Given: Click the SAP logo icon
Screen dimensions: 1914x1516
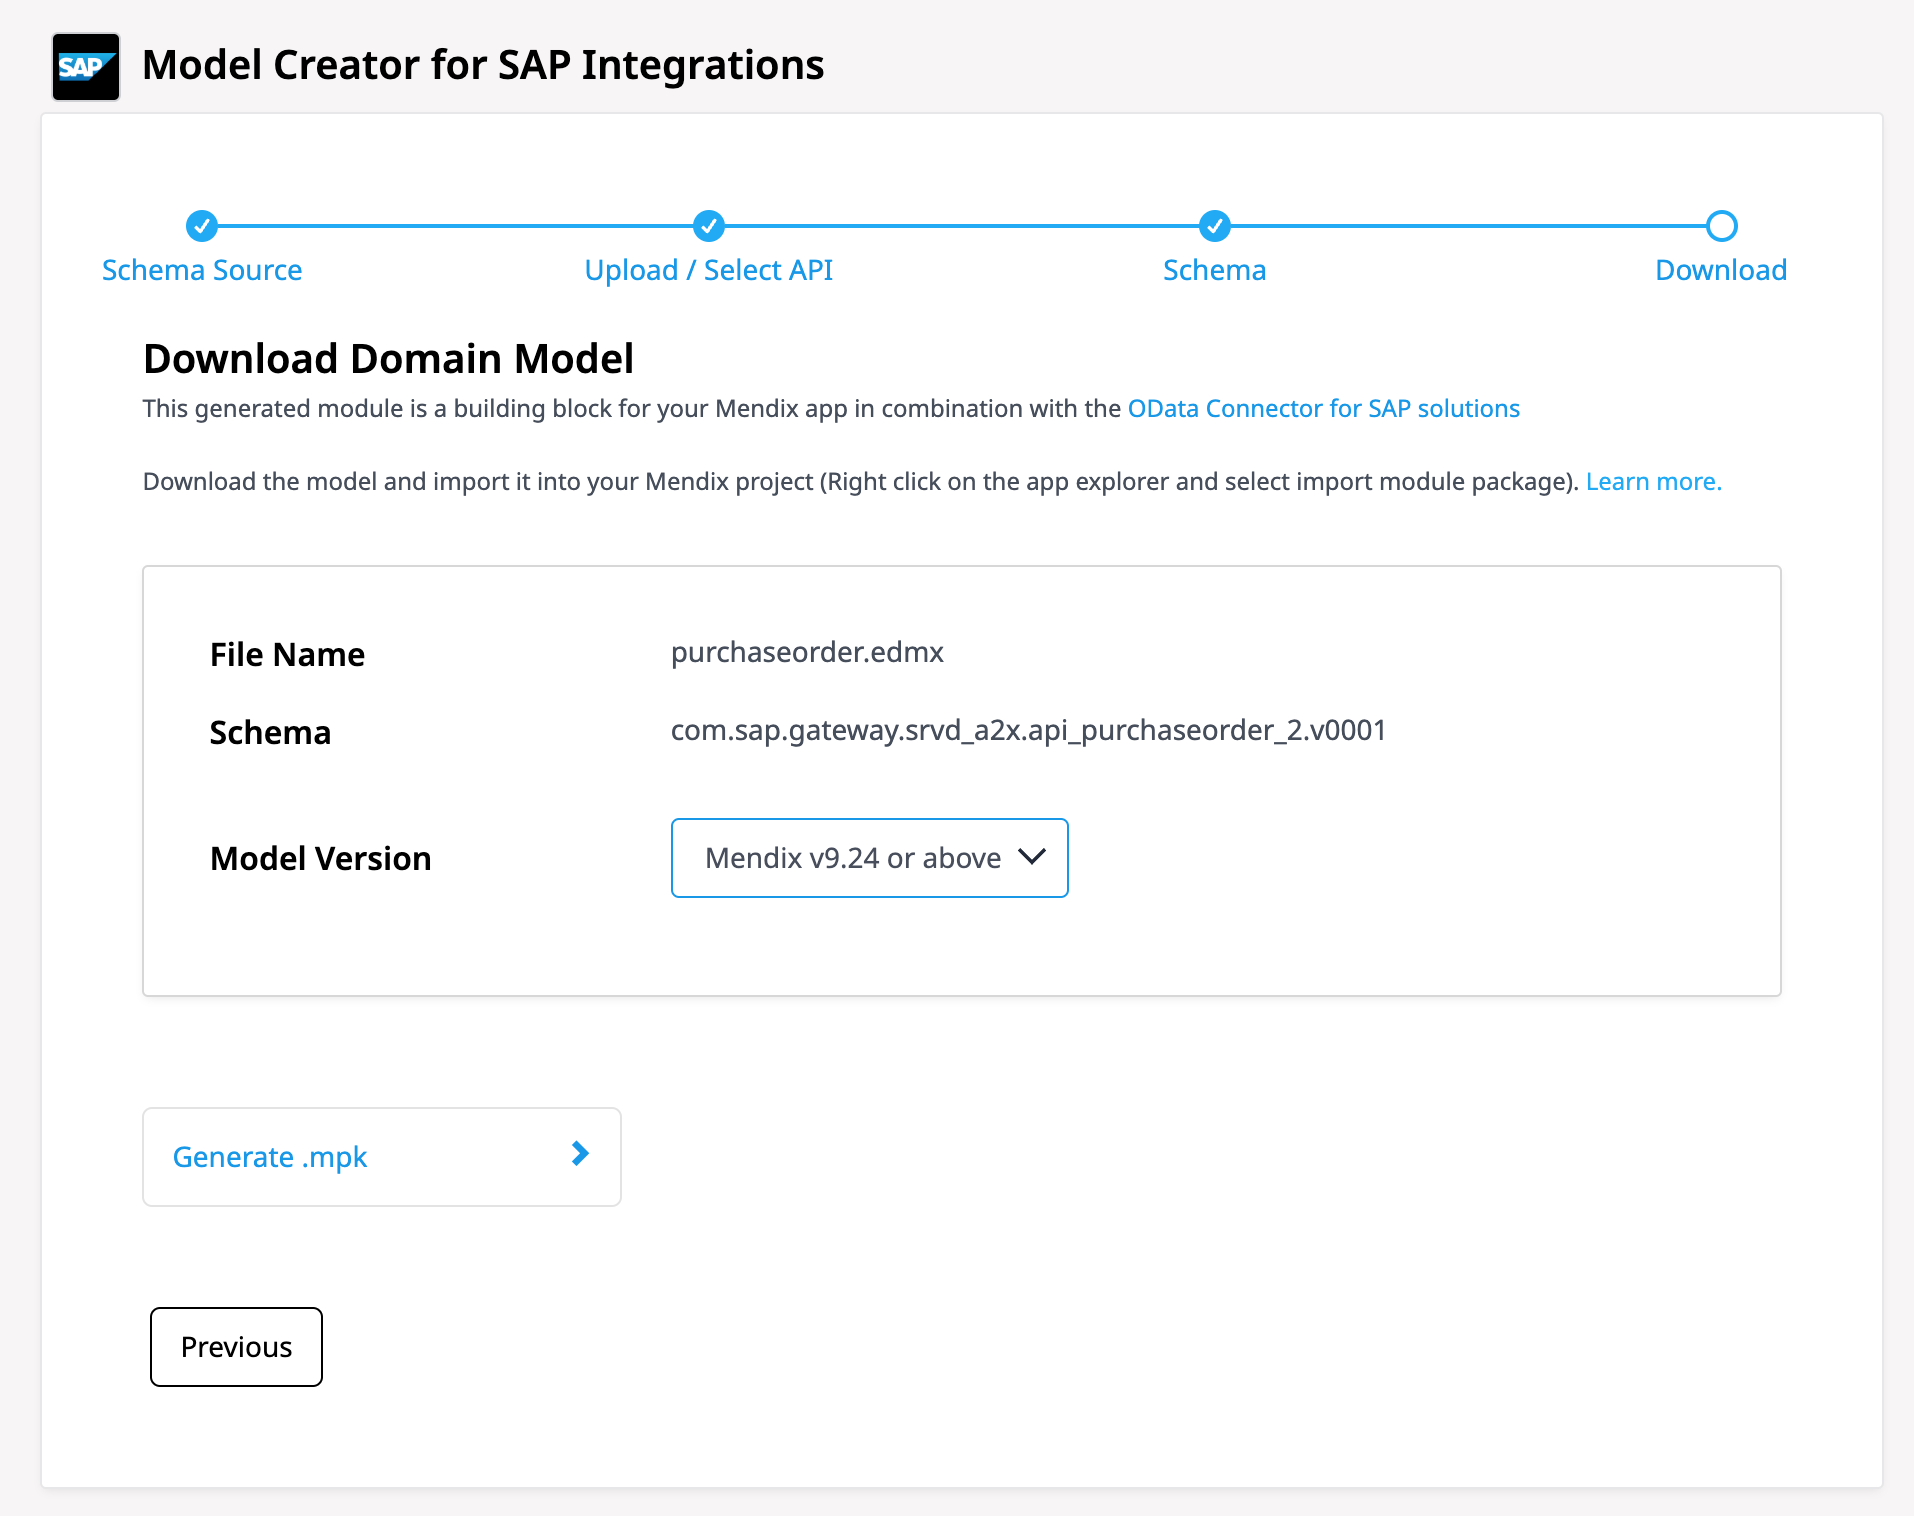Looking at the screenshot, I should tap(86, 67).
